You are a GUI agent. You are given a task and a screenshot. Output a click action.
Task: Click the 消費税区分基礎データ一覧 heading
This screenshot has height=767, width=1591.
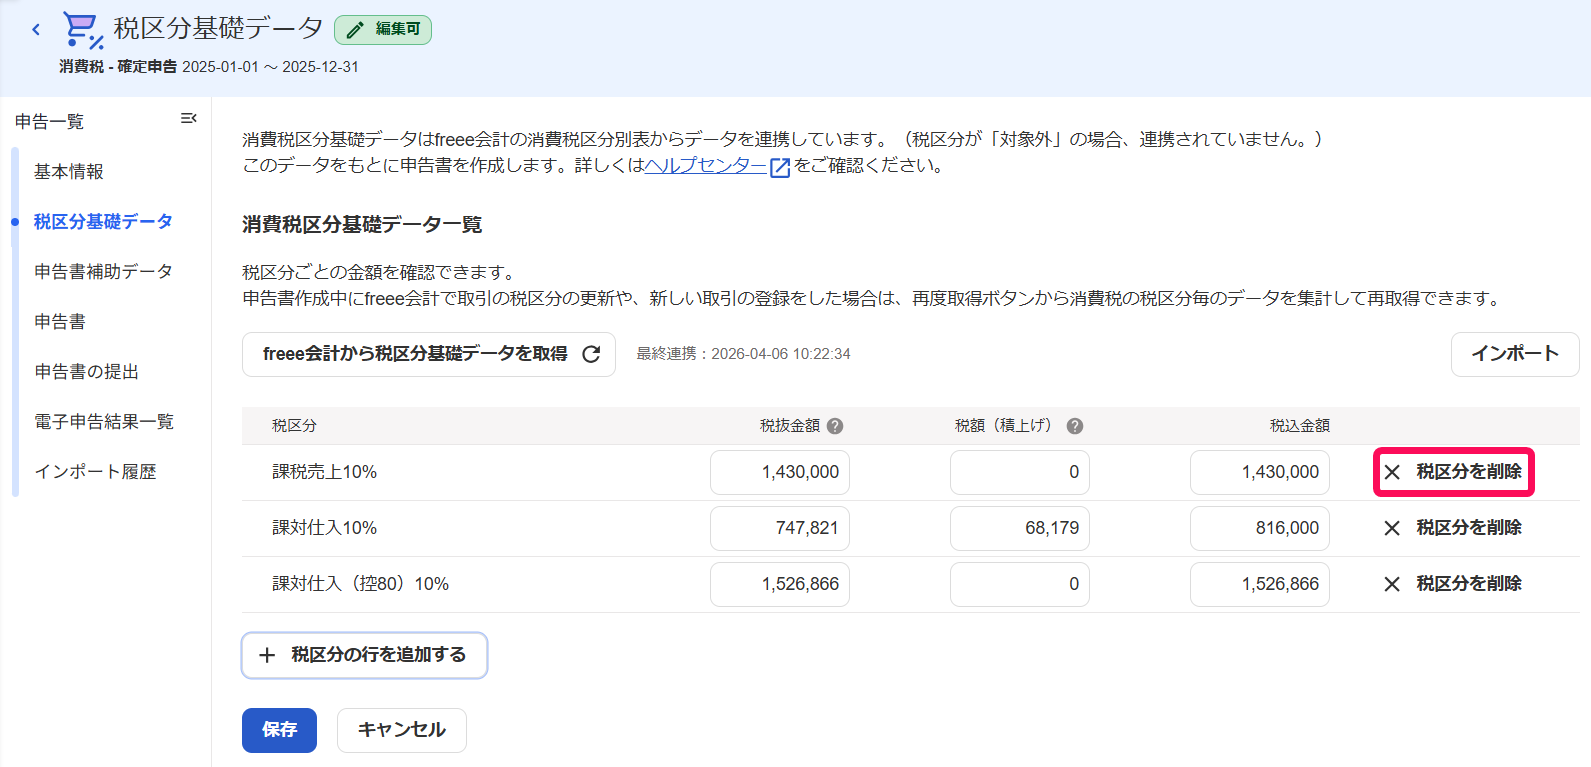pos(362,225)
